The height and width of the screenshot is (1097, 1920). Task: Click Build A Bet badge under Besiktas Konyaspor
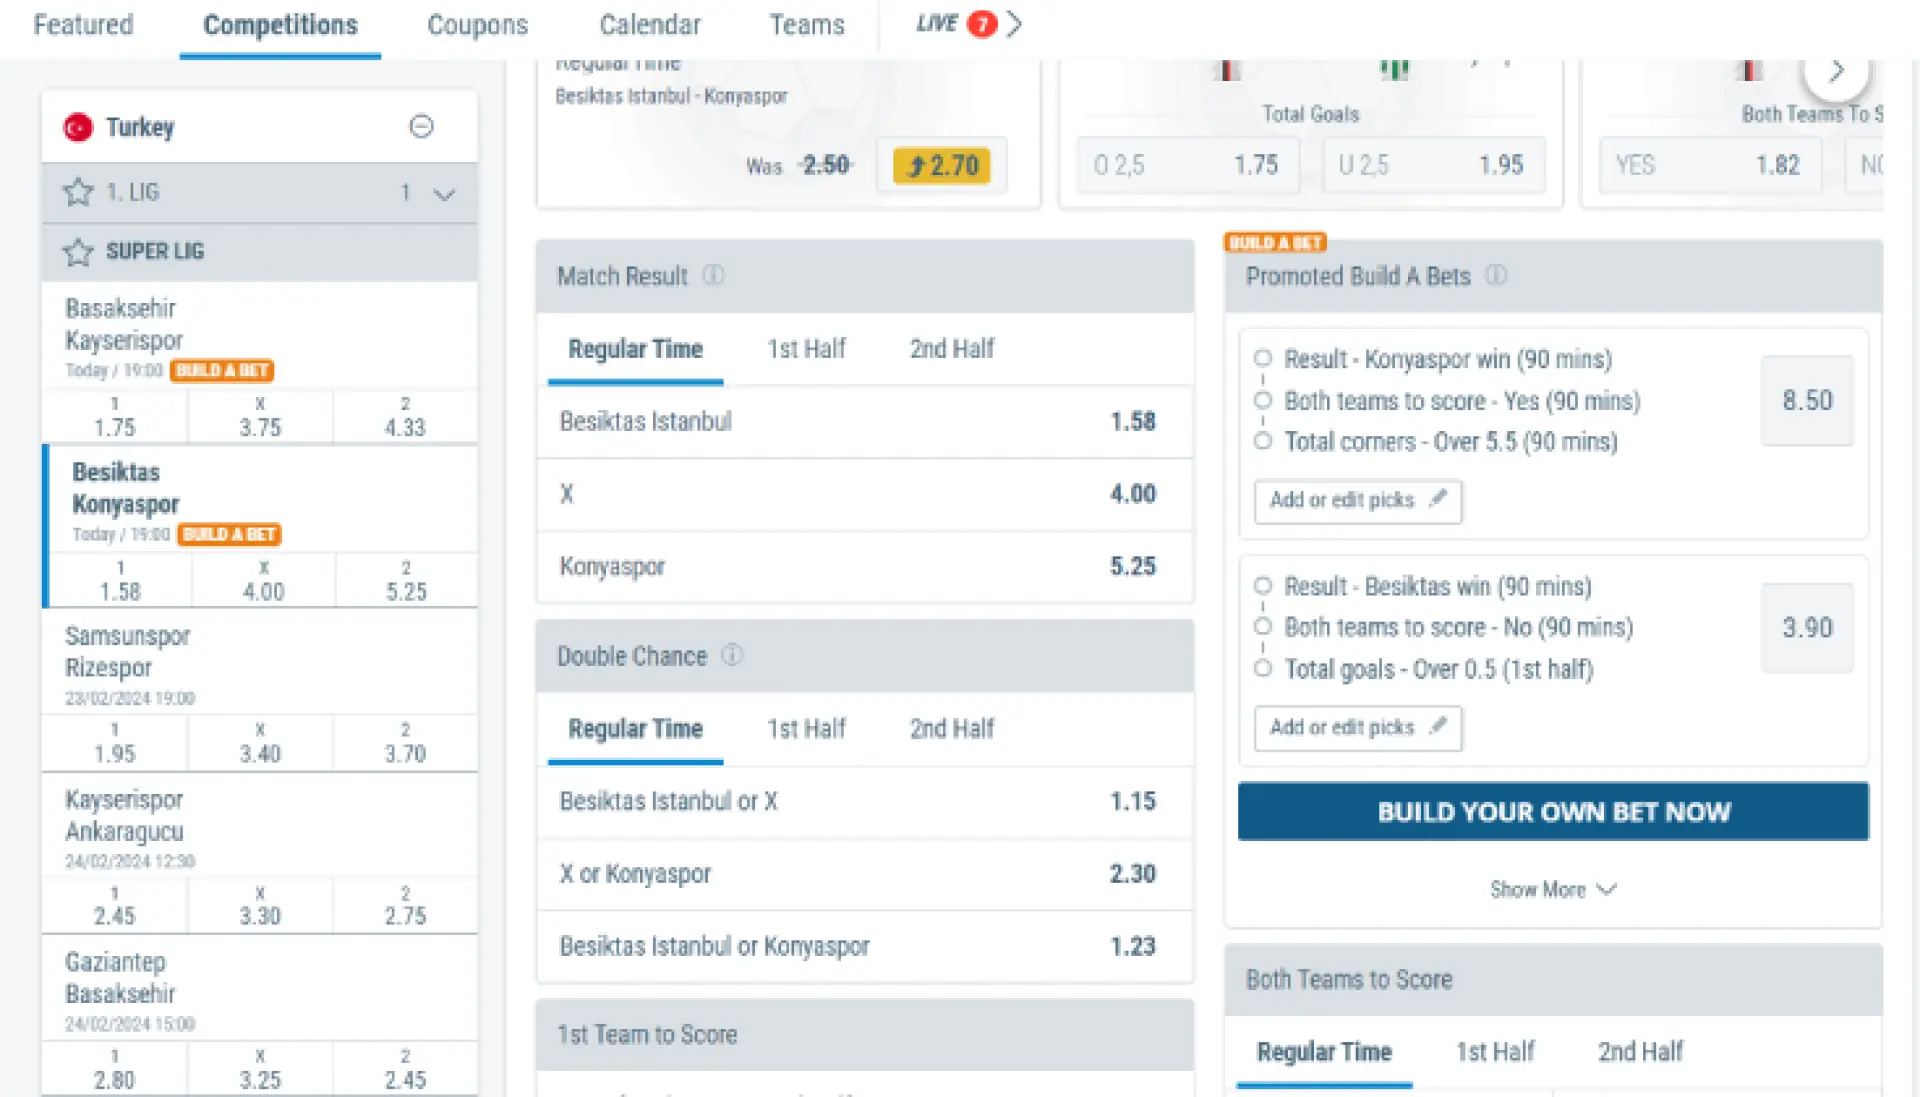[229, 534]
